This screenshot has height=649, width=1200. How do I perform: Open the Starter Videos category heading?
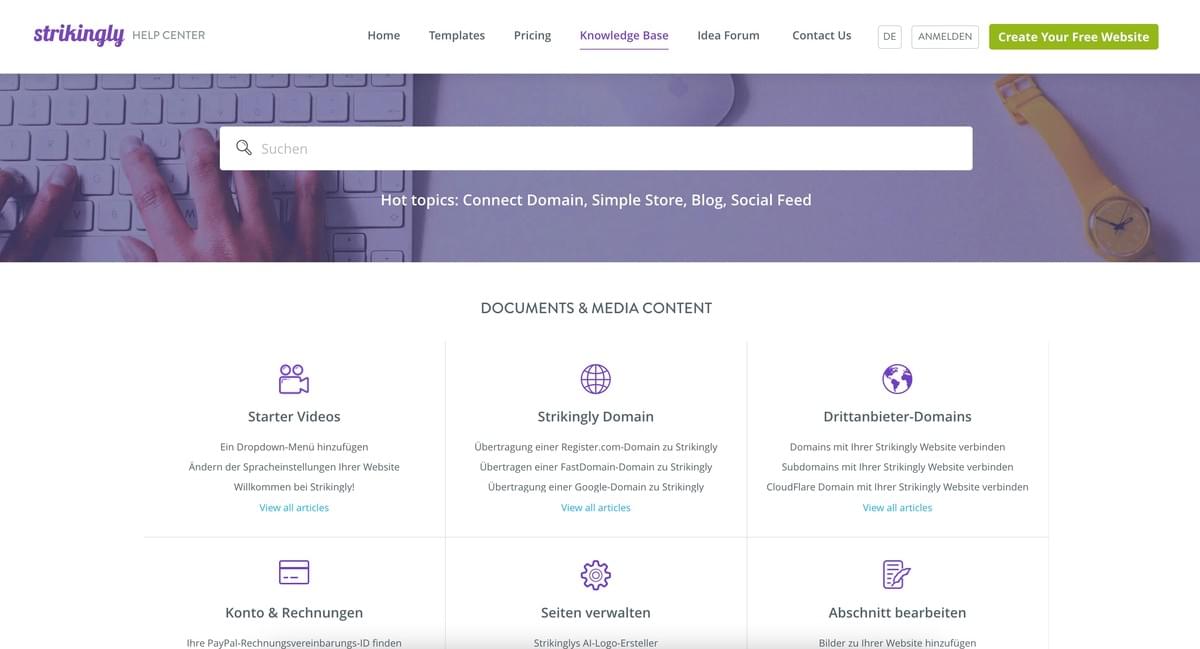tap(294, 416)
